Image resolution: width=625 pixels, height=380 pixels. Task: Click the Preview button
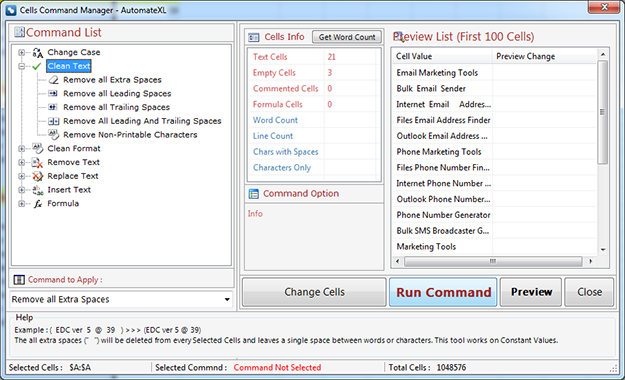[x=531, y=292]
